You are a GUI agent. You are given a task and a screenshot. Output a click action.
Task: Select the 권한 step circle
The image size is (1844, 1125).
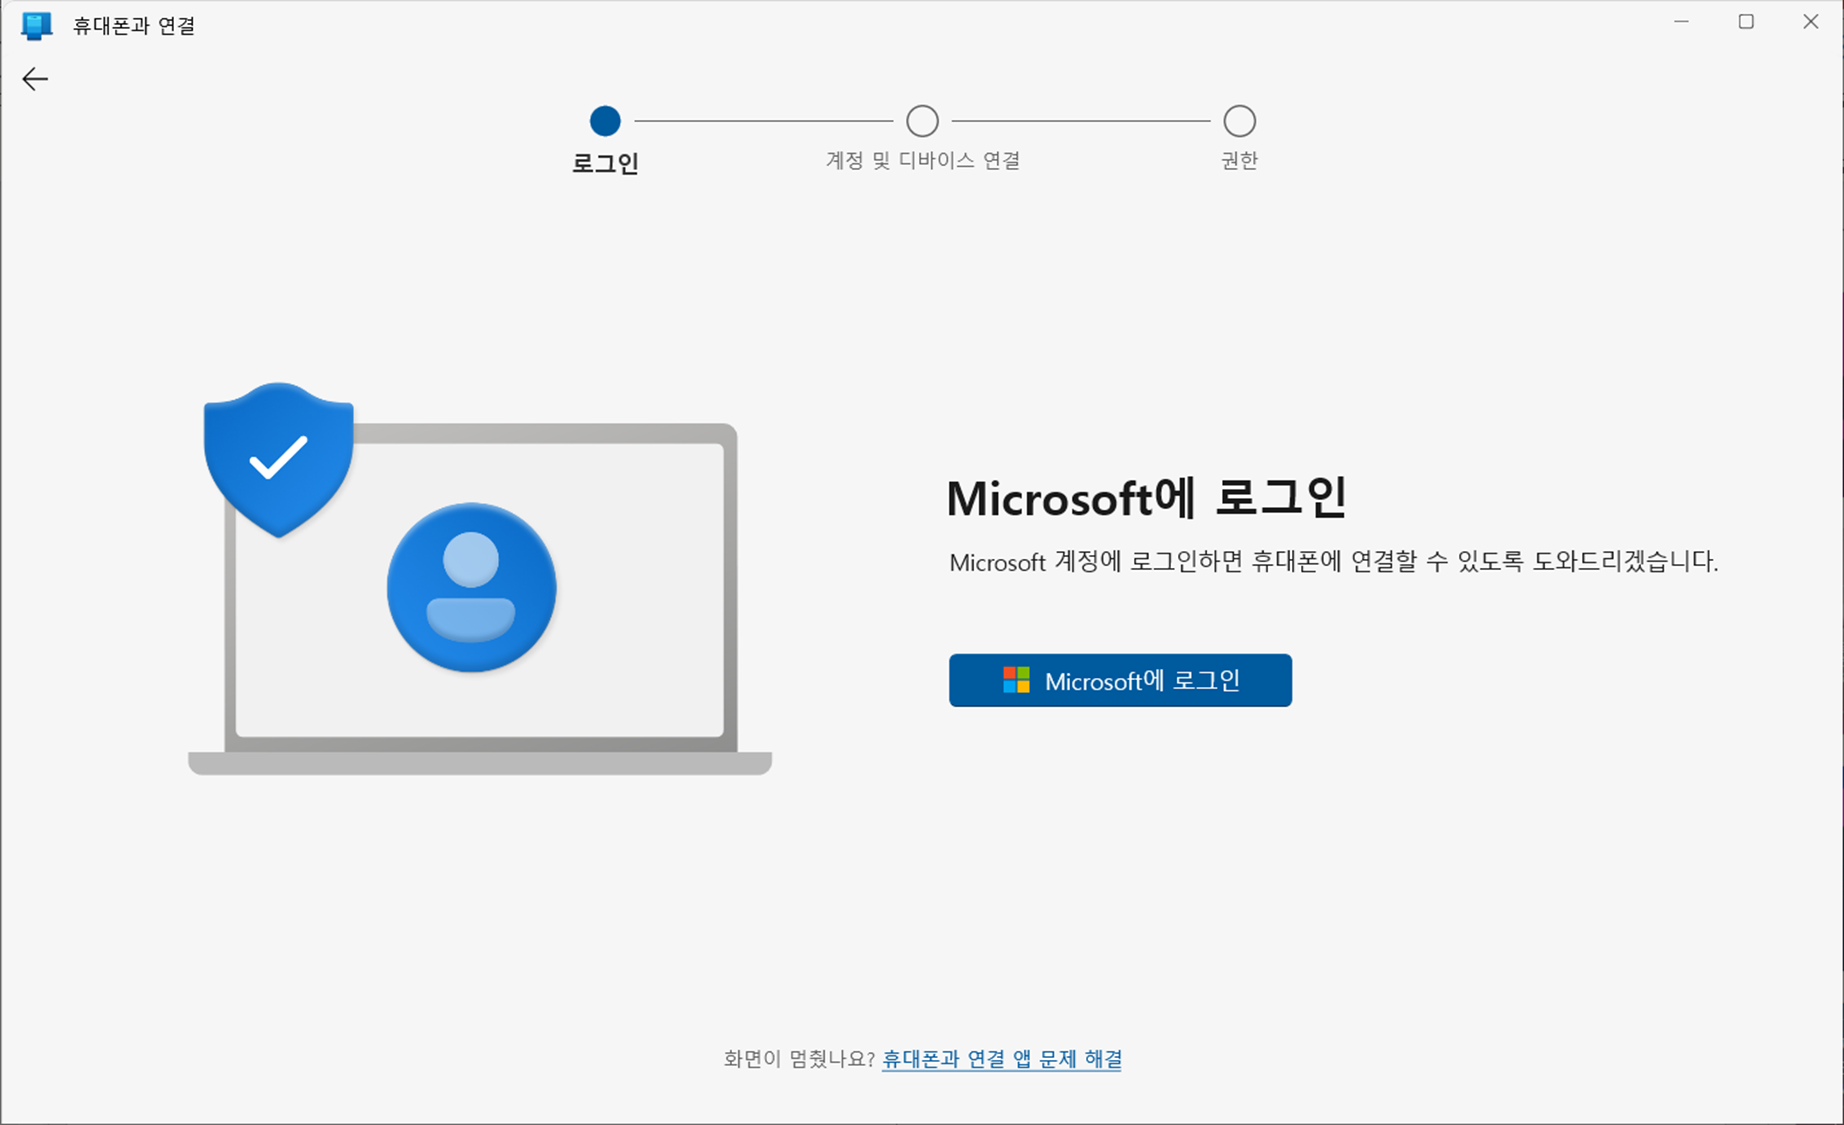pos(1239,121)
